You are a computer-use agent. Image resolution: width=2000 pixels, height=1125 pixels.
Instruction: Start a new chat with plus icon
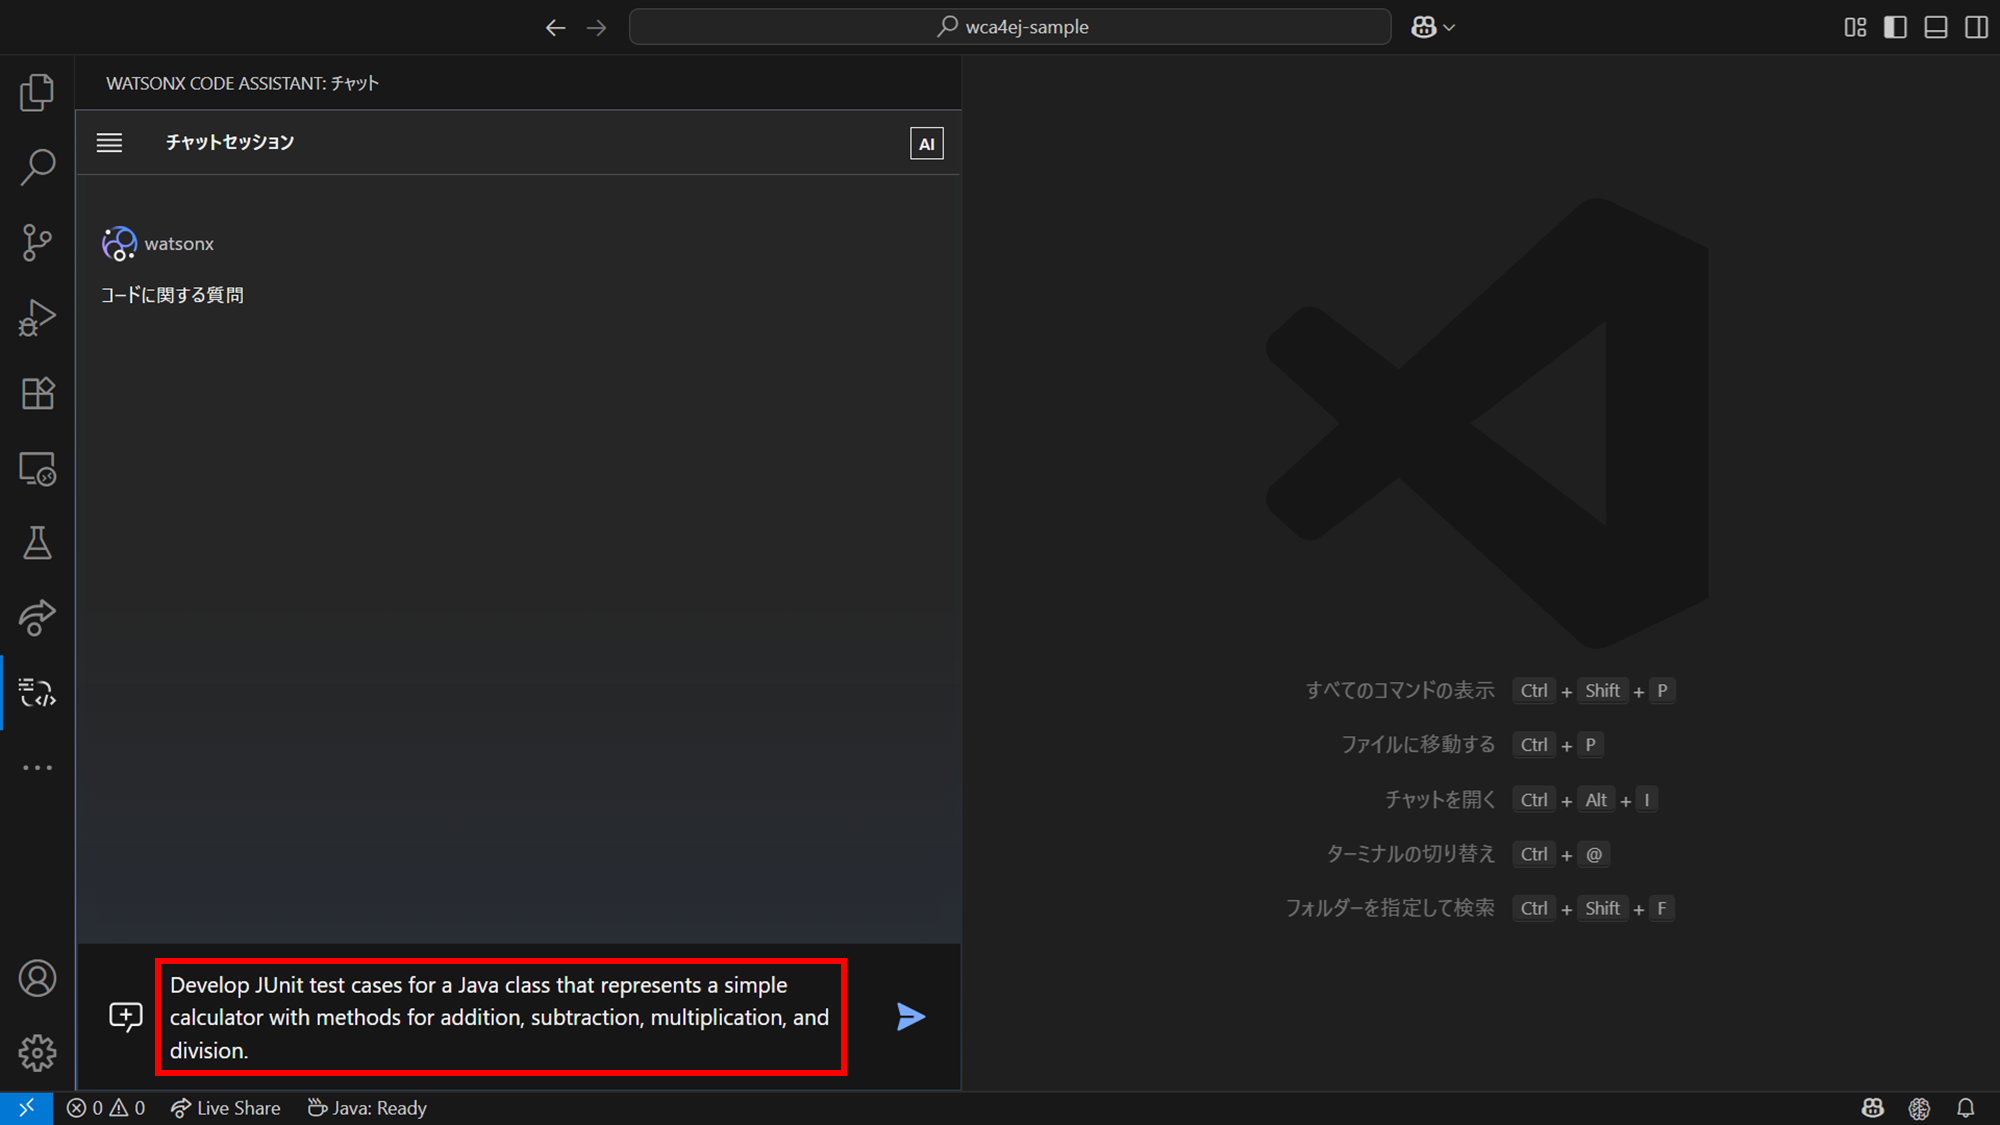pyautogui.click(x=126, y=1017)
